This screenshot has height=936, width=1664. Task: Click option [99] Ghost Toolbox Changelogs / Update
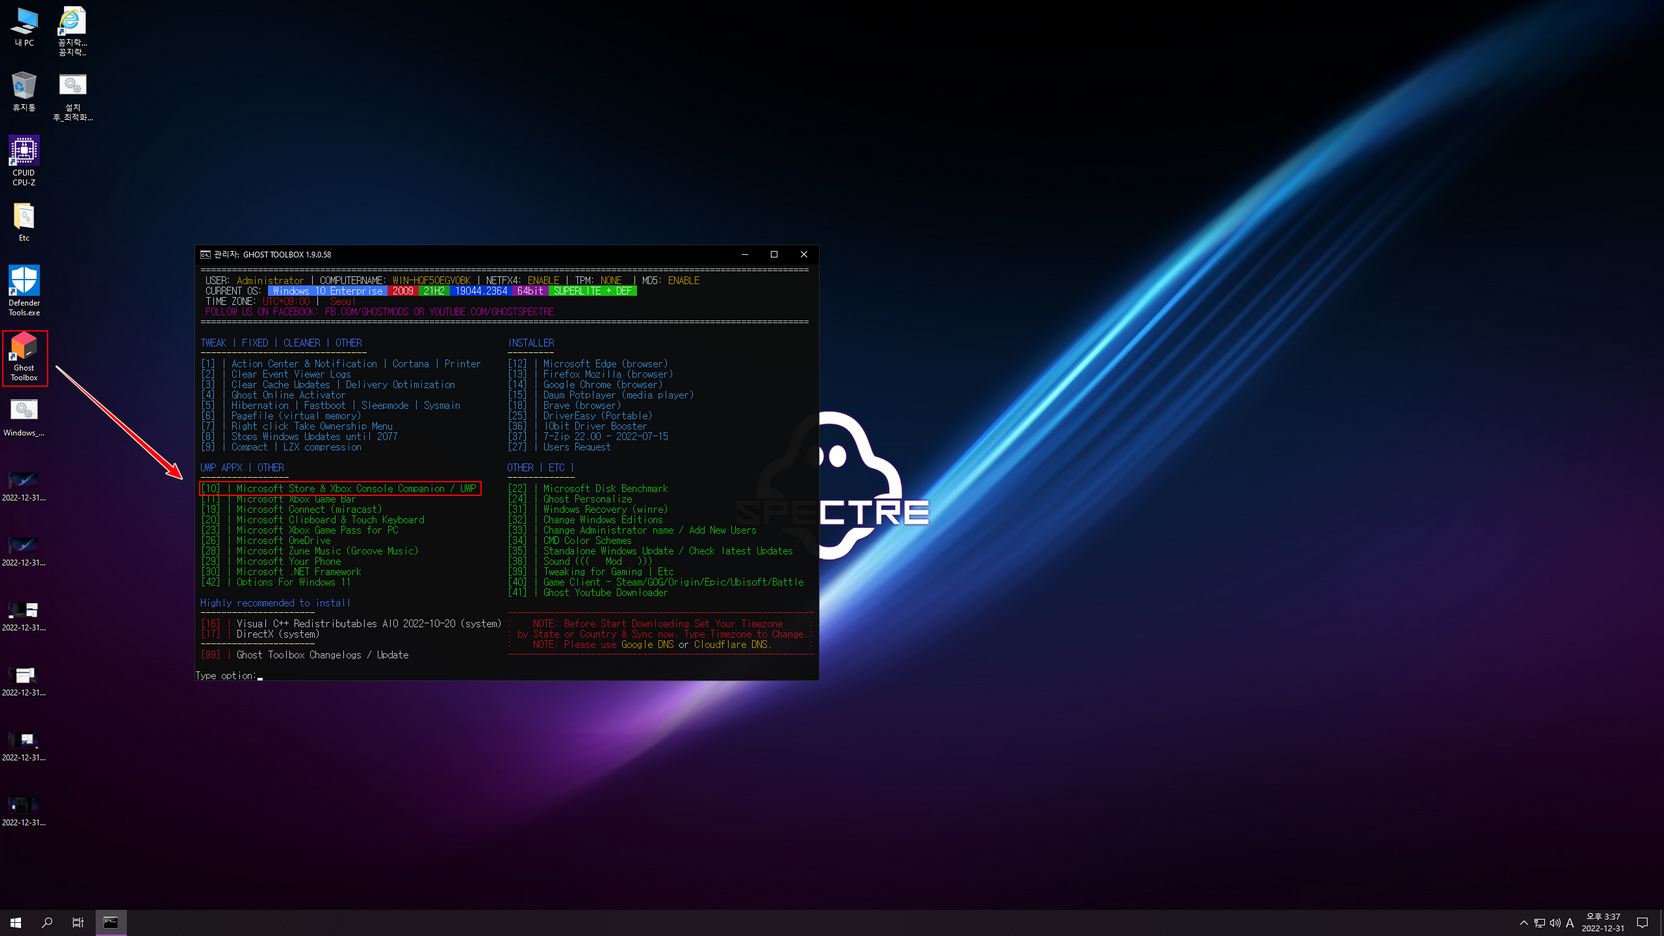coord(304,655)
